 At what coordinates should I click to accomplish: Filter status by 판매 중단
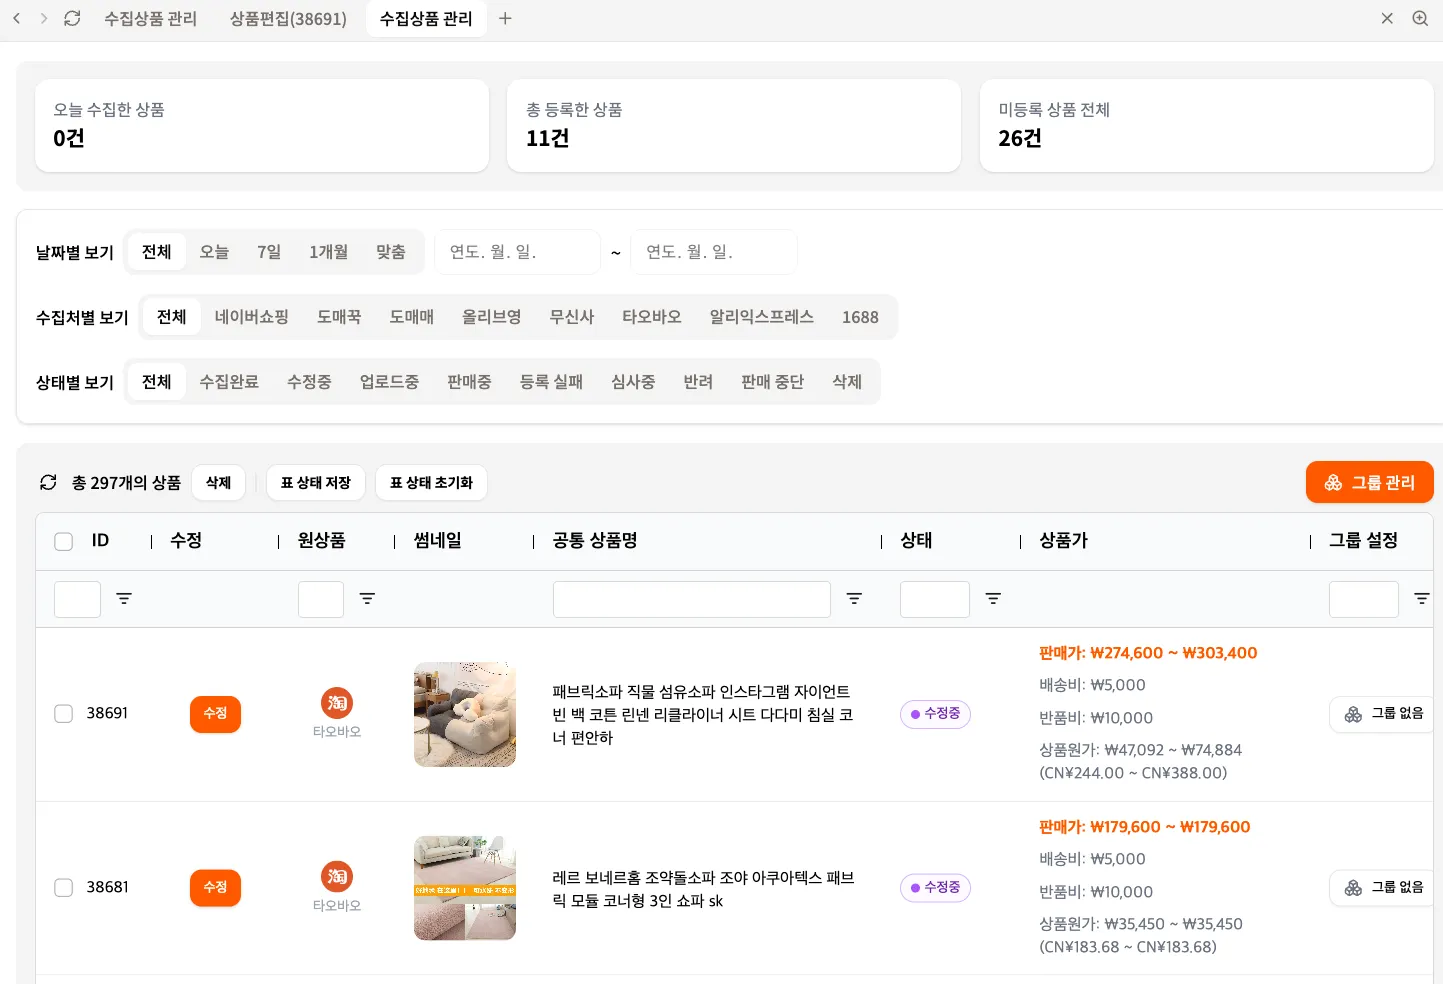tap(772, 382)
